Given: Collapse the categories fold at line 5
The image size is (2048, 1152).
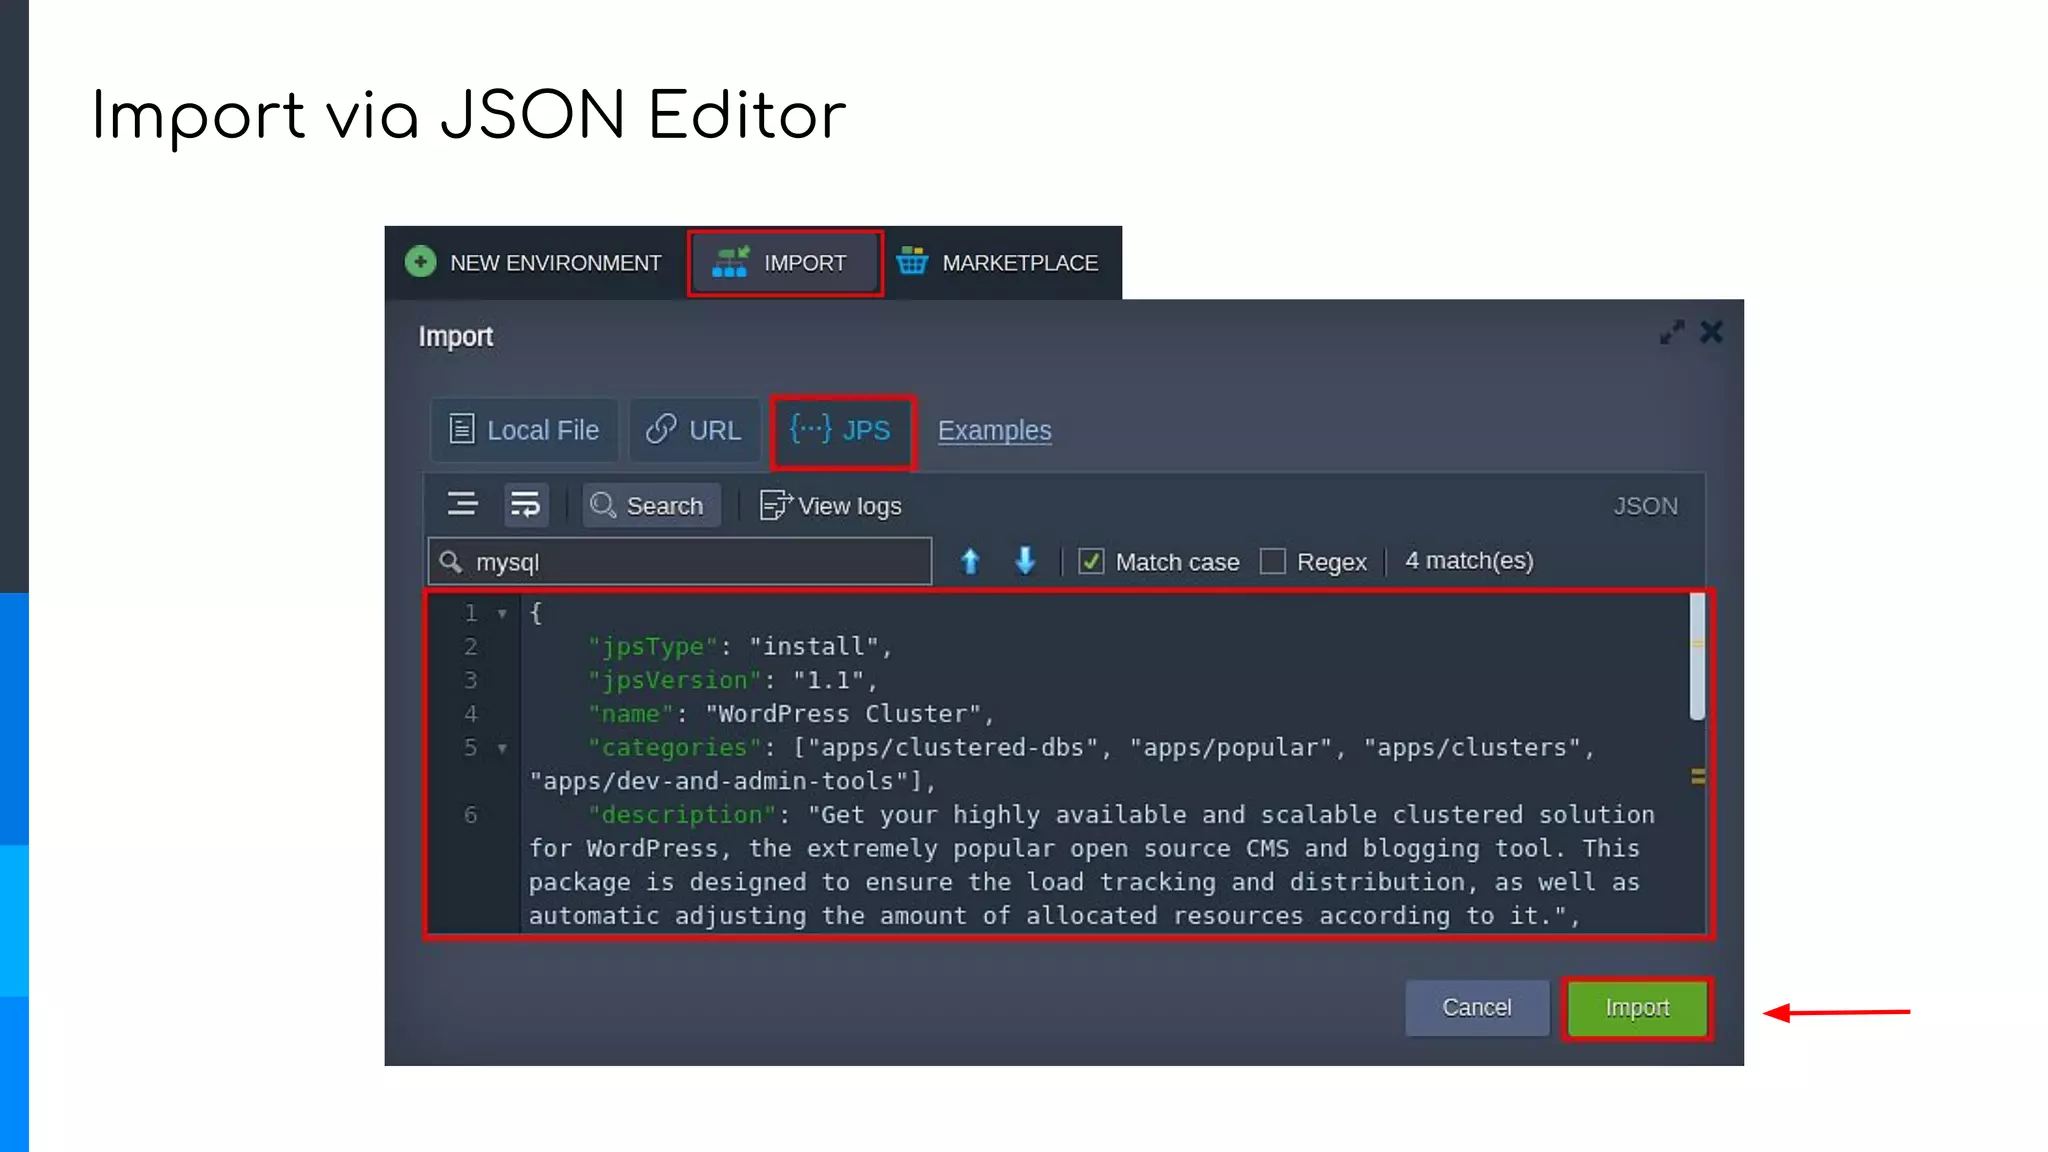Looking at the screenshot, I should (x=502, y=748).
